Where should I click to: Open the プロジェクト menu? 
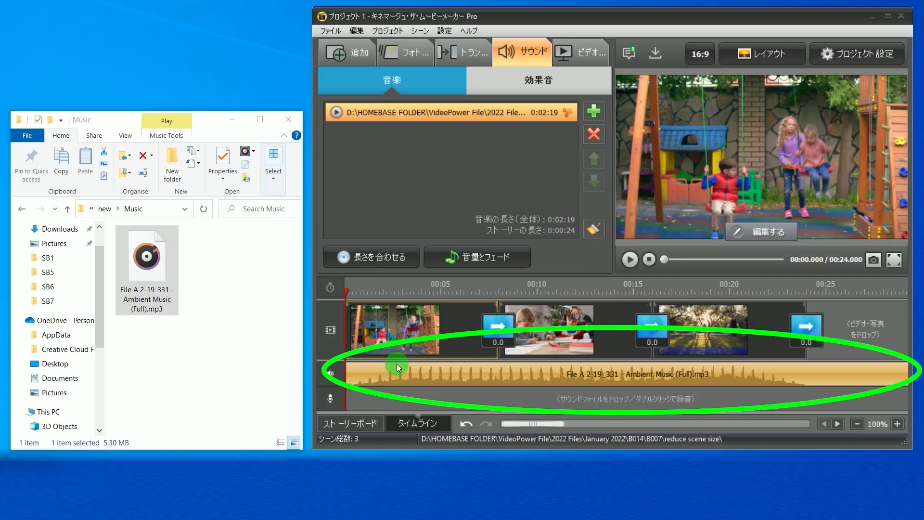[386, 31]
